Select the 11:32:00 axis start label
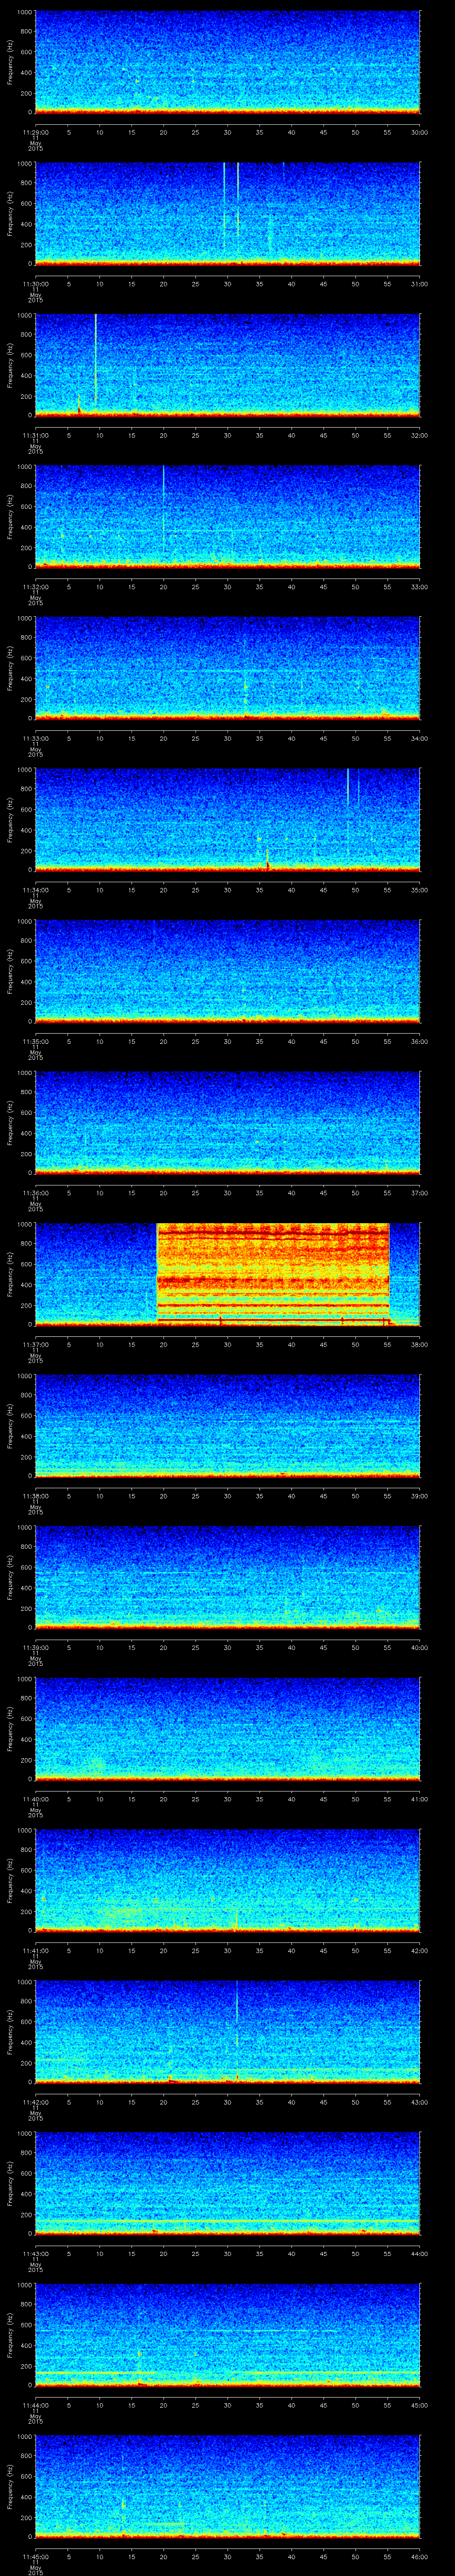Viewport: 455px width, 2576px height. pos(35,587)
